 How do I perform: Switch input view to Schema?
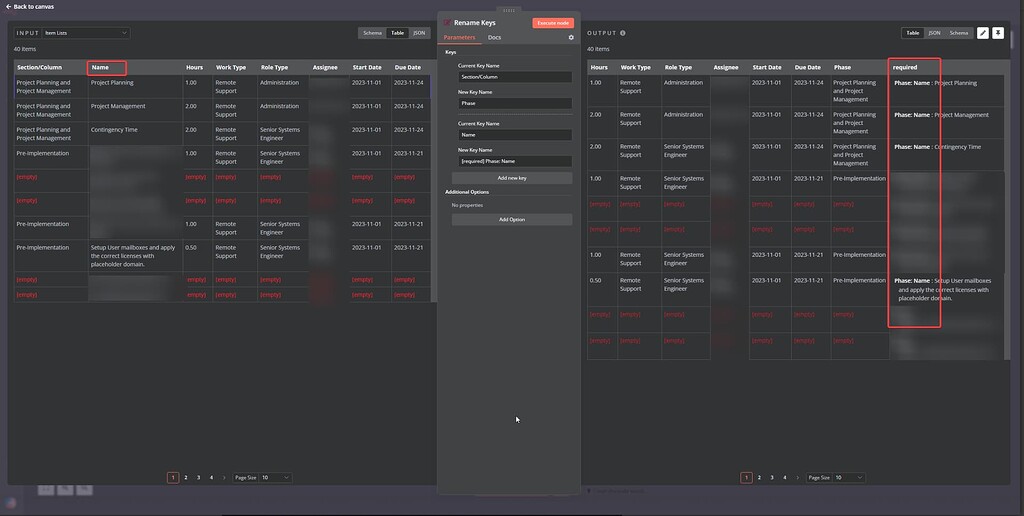pos(372,33)
